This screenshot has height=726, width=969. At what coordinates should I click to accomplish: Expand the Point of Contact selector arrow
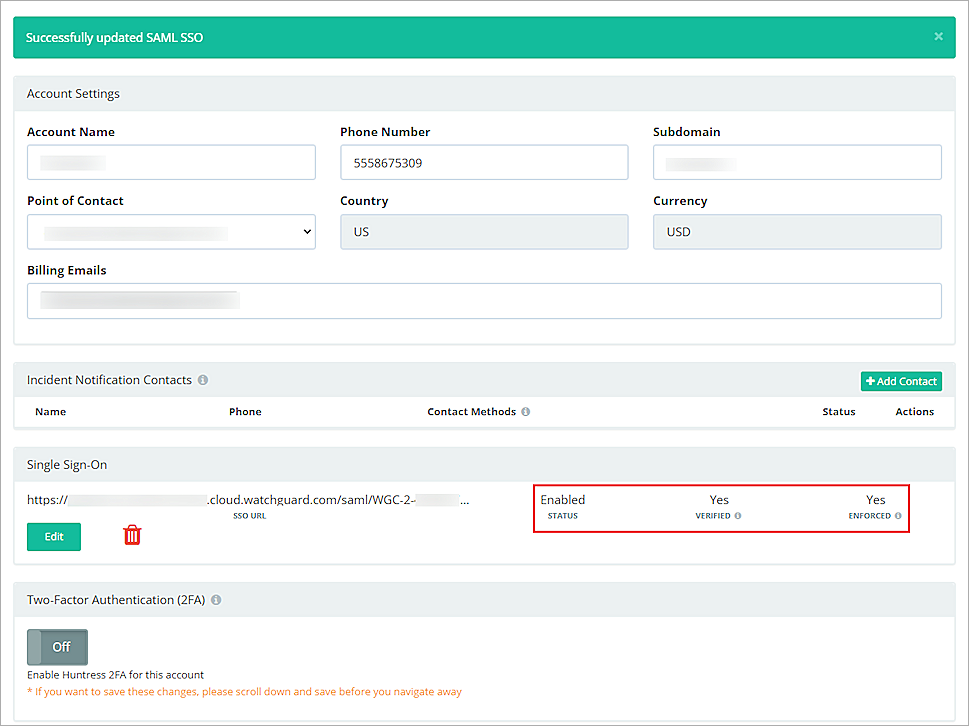pos(305,231)
